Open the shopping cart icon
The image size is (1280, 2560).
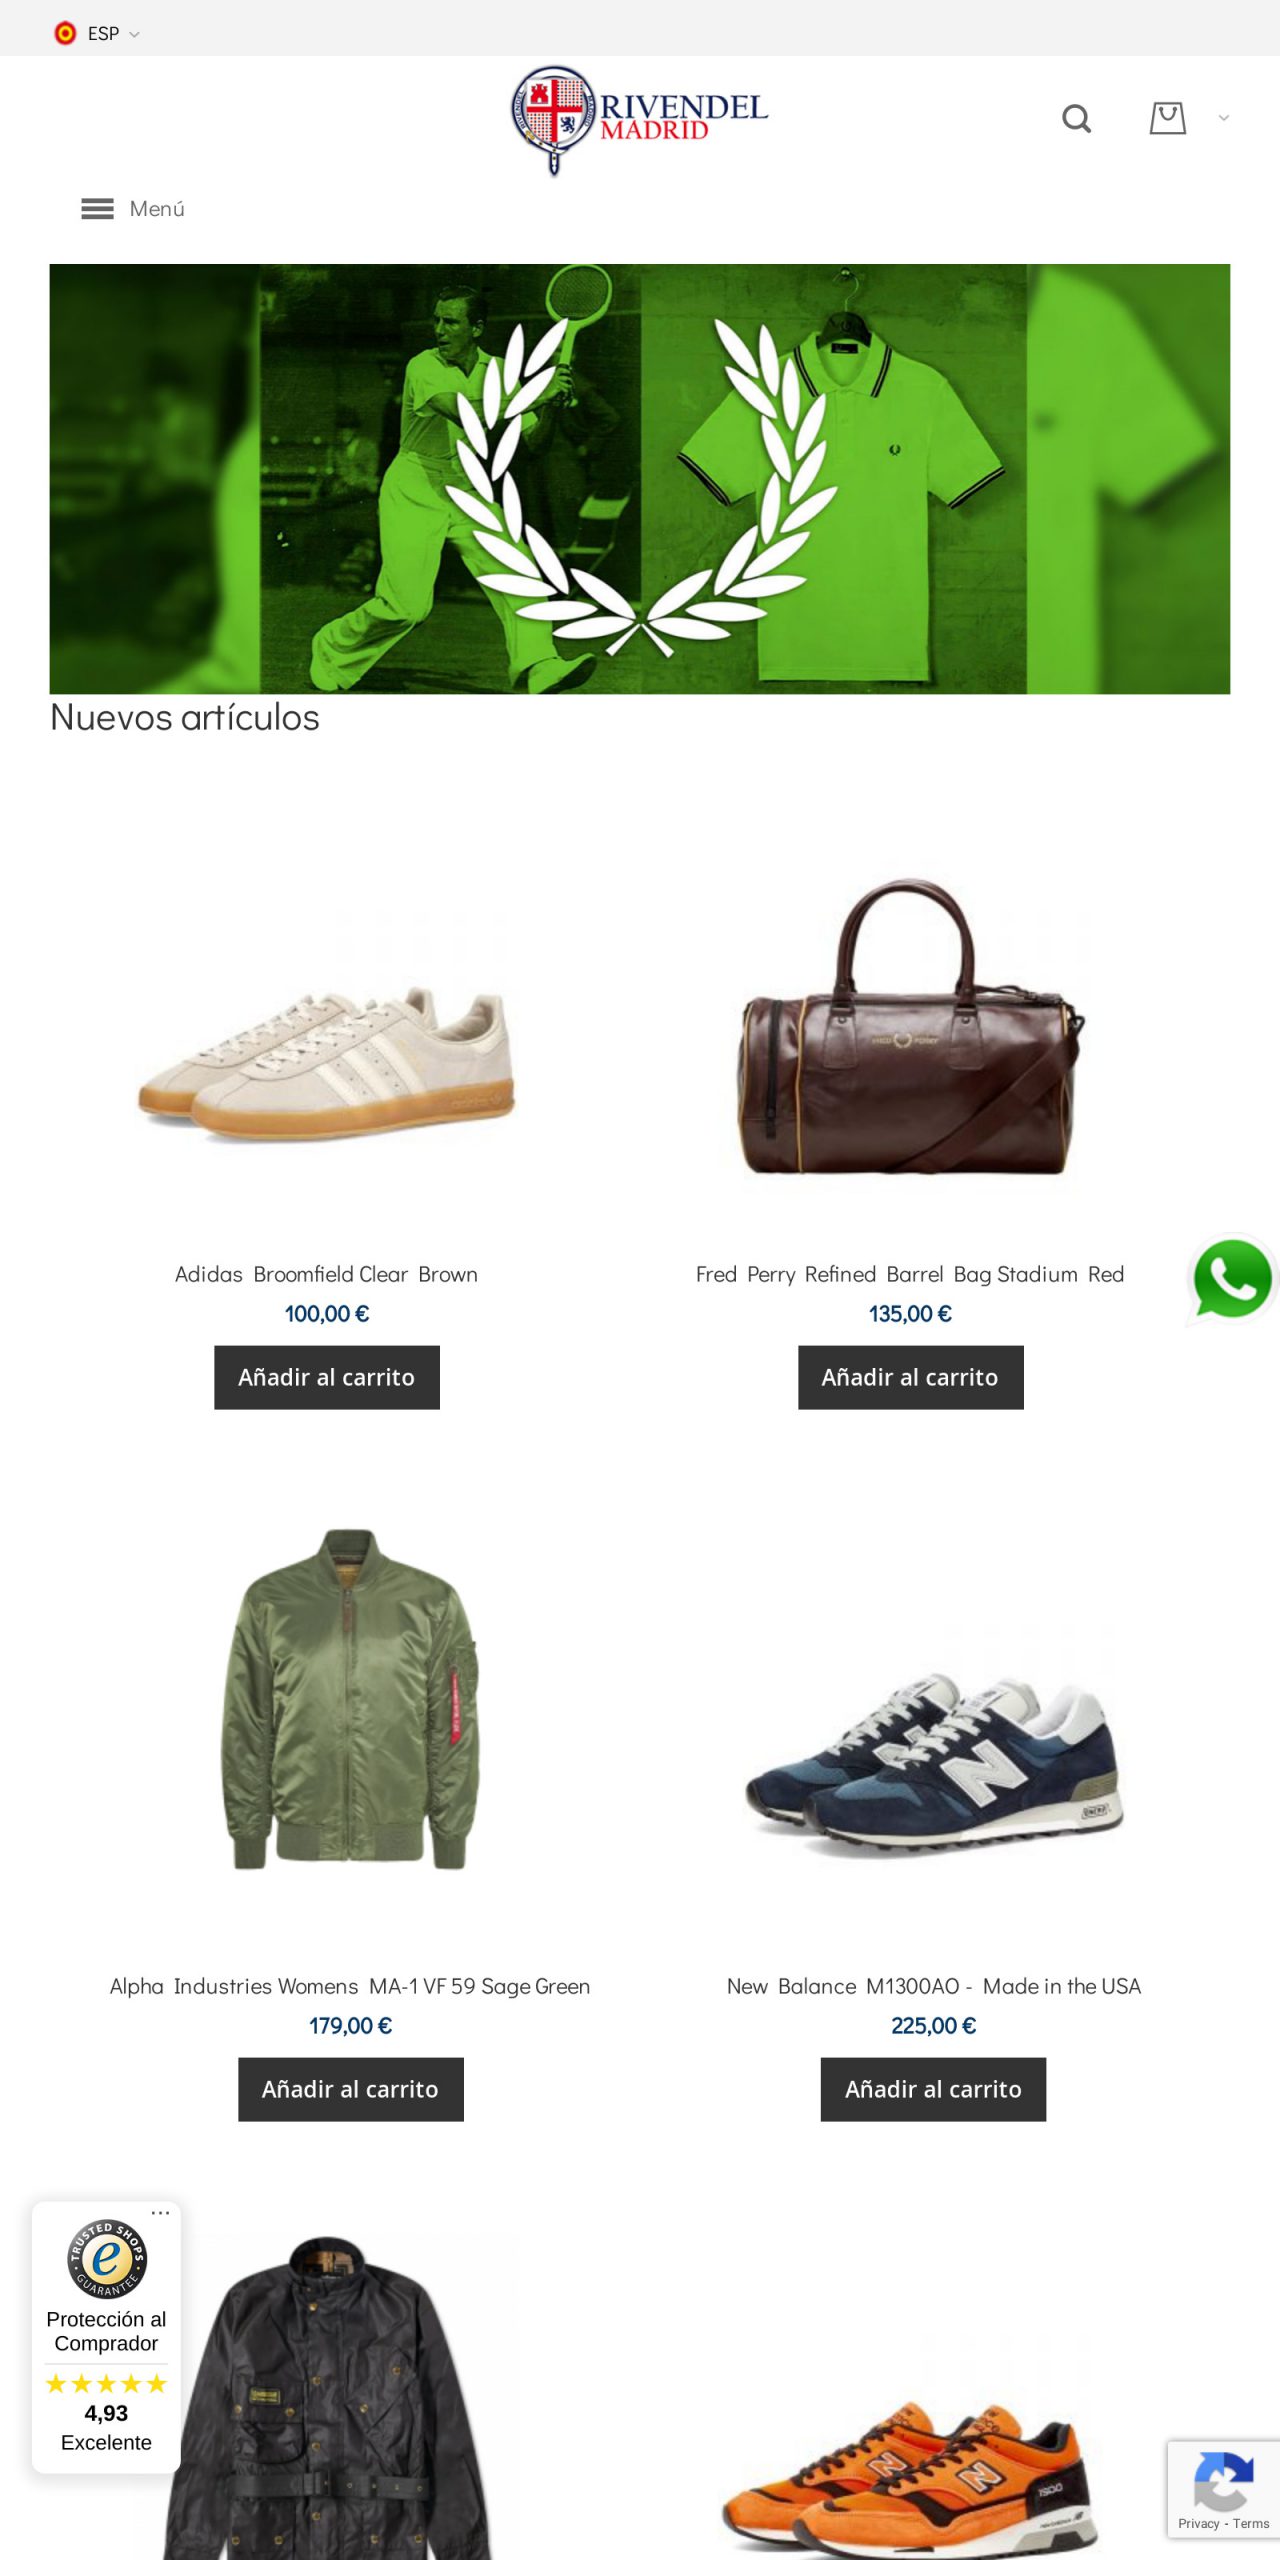[1167, 118]
